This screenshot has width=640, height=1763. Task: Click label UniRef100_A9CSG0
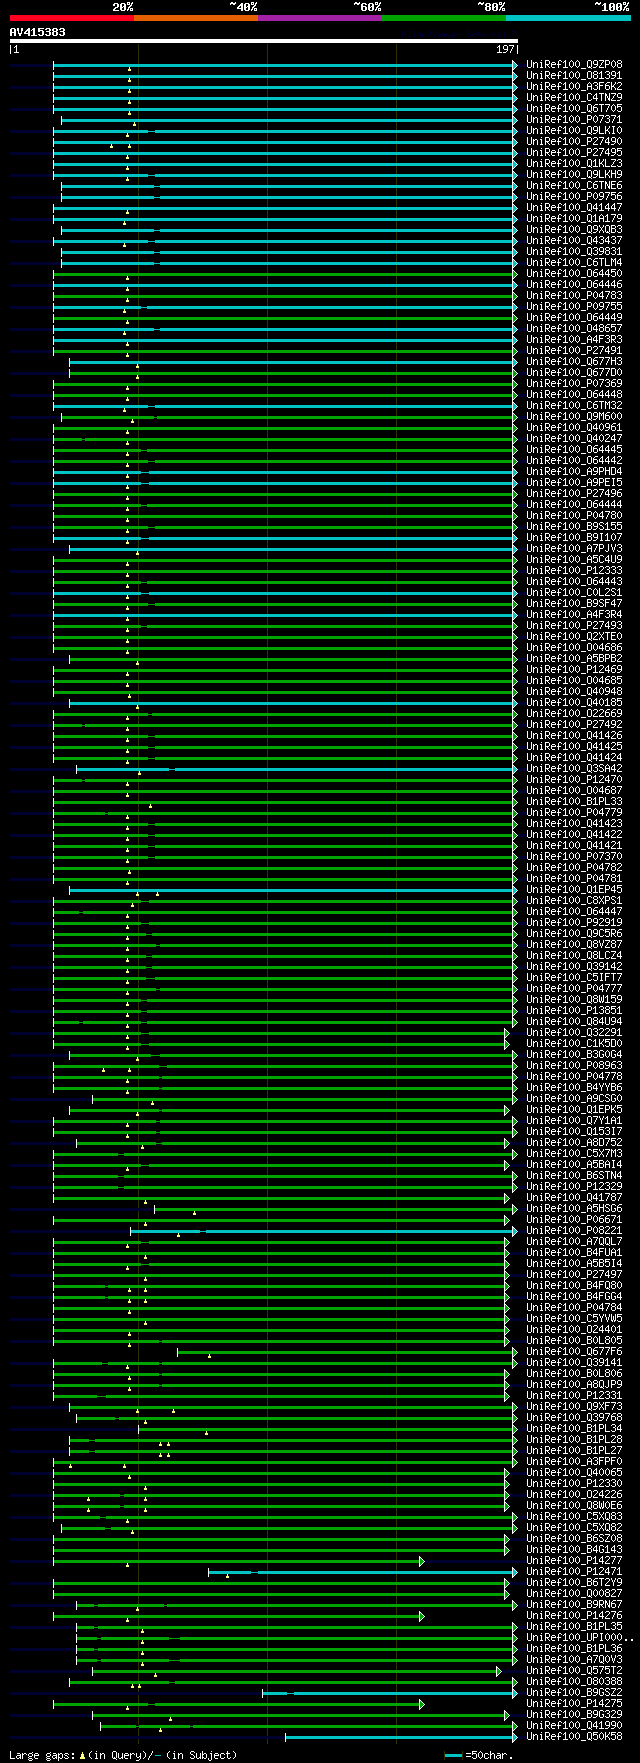574,1098
